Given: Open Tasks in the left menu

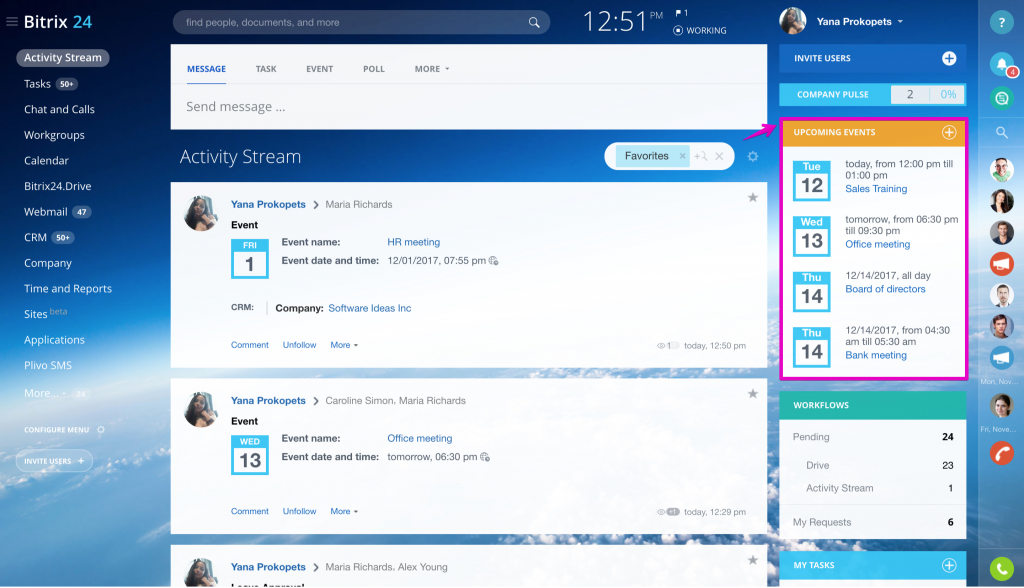Looking at the screenshot, I should 37,84.
